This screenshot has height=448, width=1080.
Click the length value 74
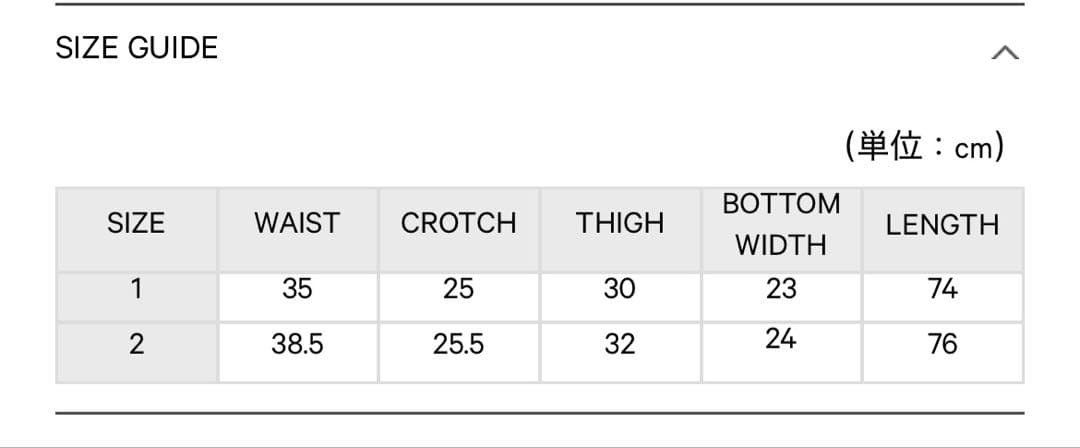pyautogui.click(x=942, y=290)
